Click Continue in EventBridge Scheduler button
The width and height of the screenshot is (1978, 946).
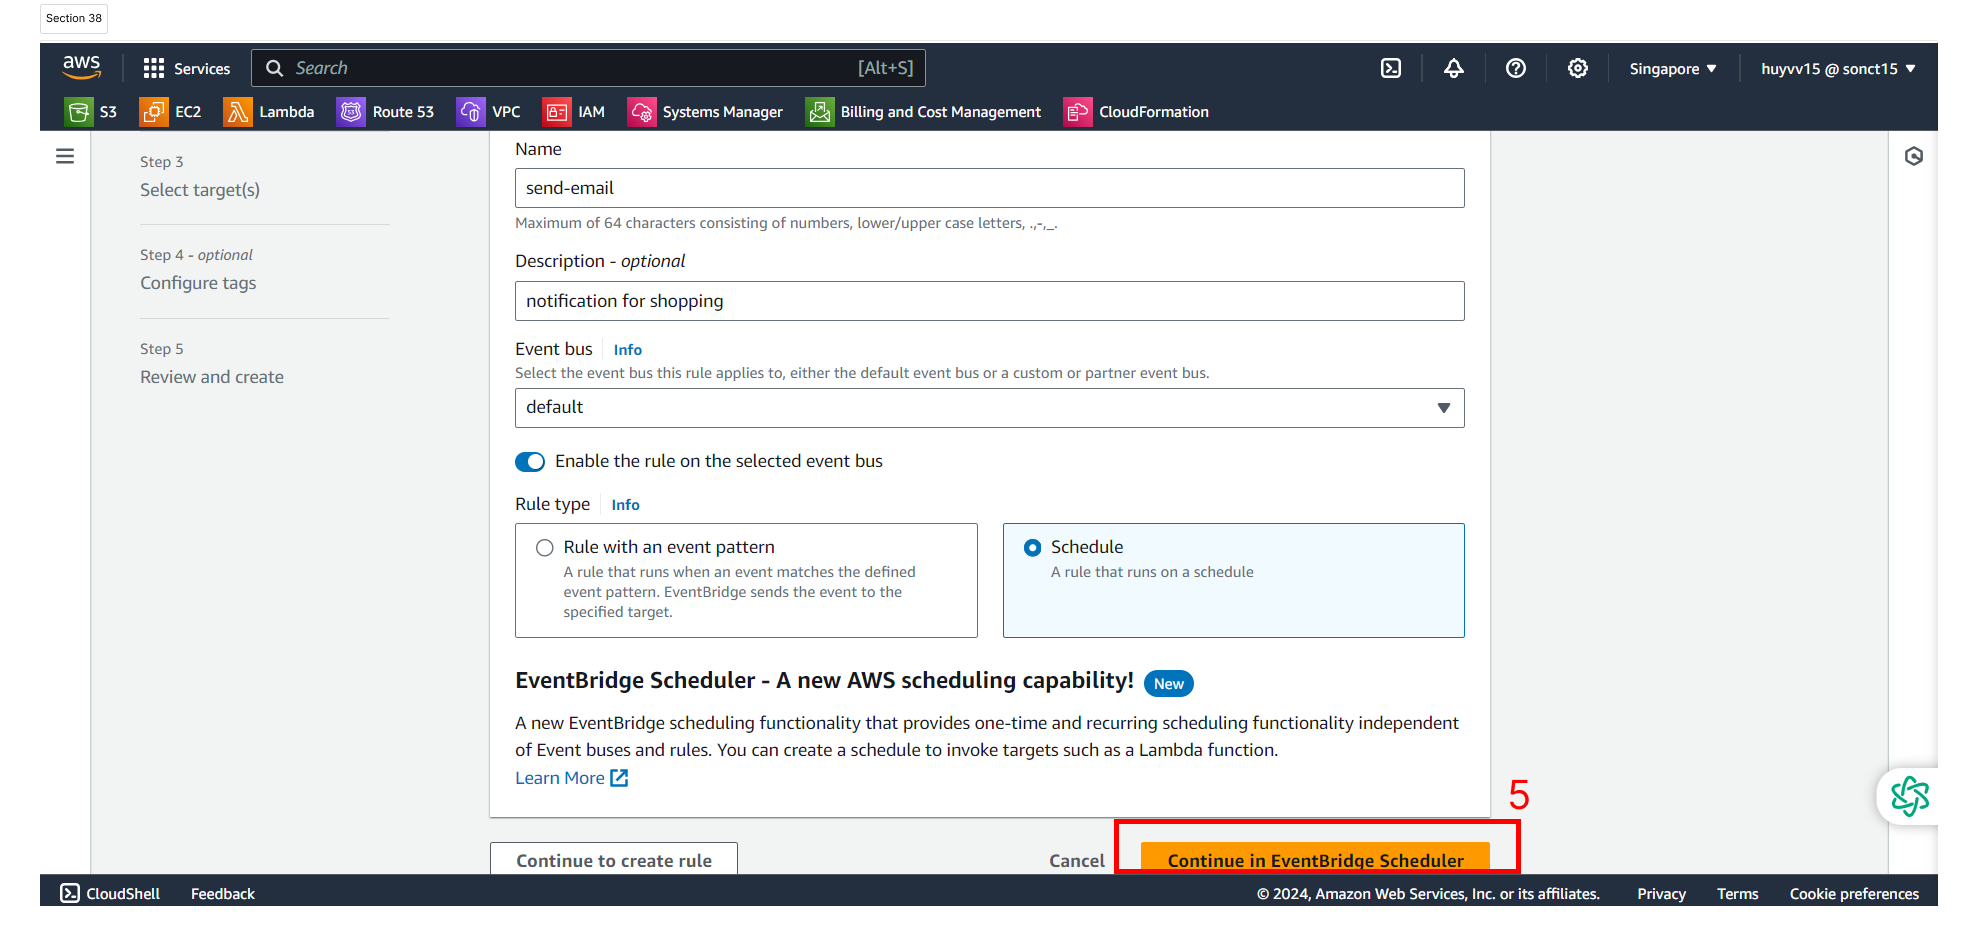1315,858
